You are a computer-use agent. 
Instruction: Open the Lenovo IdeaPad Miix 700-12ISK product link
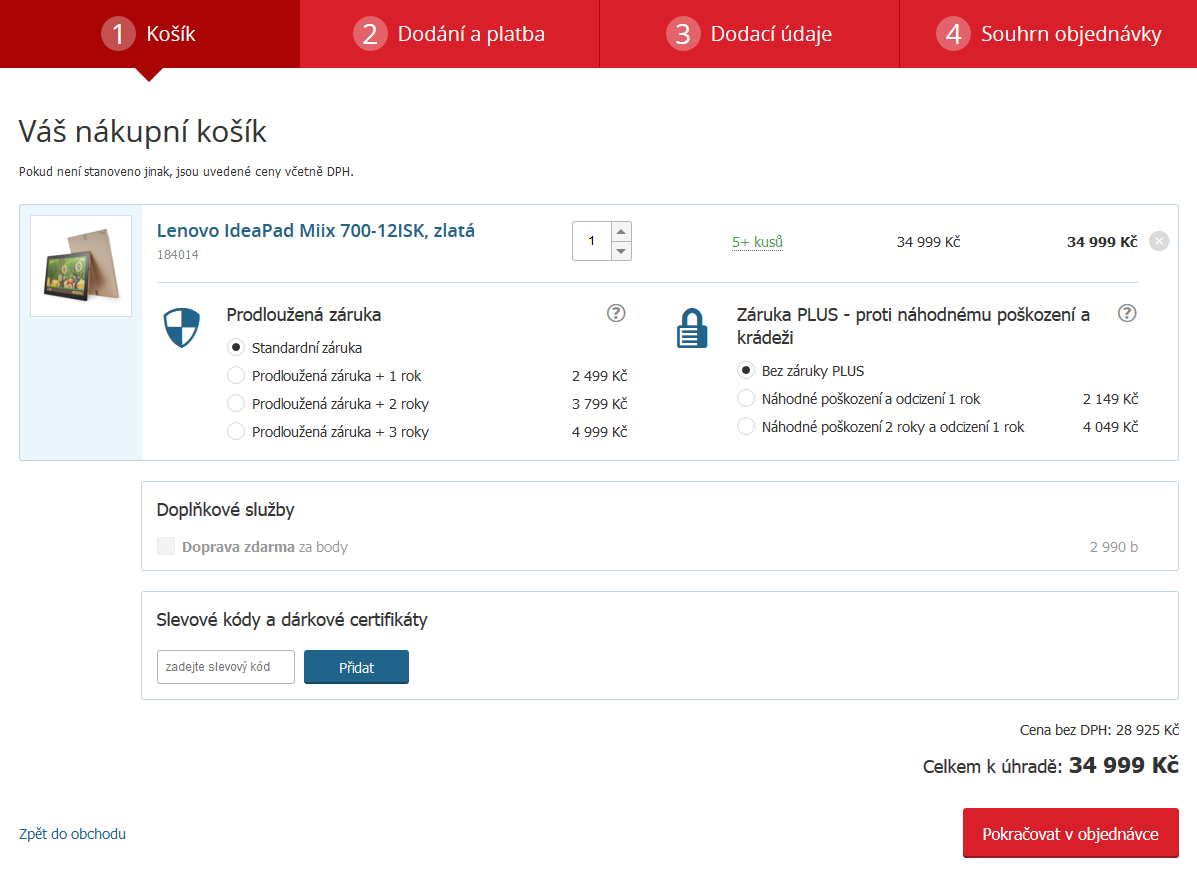[315, 231]
